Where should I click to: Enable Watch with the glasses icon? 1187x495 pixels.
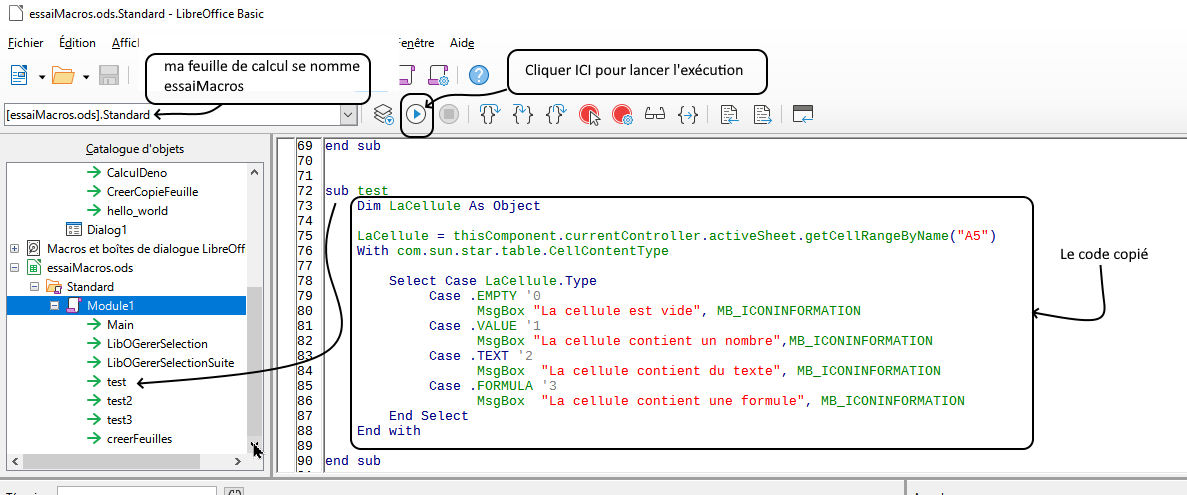coord(655,114)
